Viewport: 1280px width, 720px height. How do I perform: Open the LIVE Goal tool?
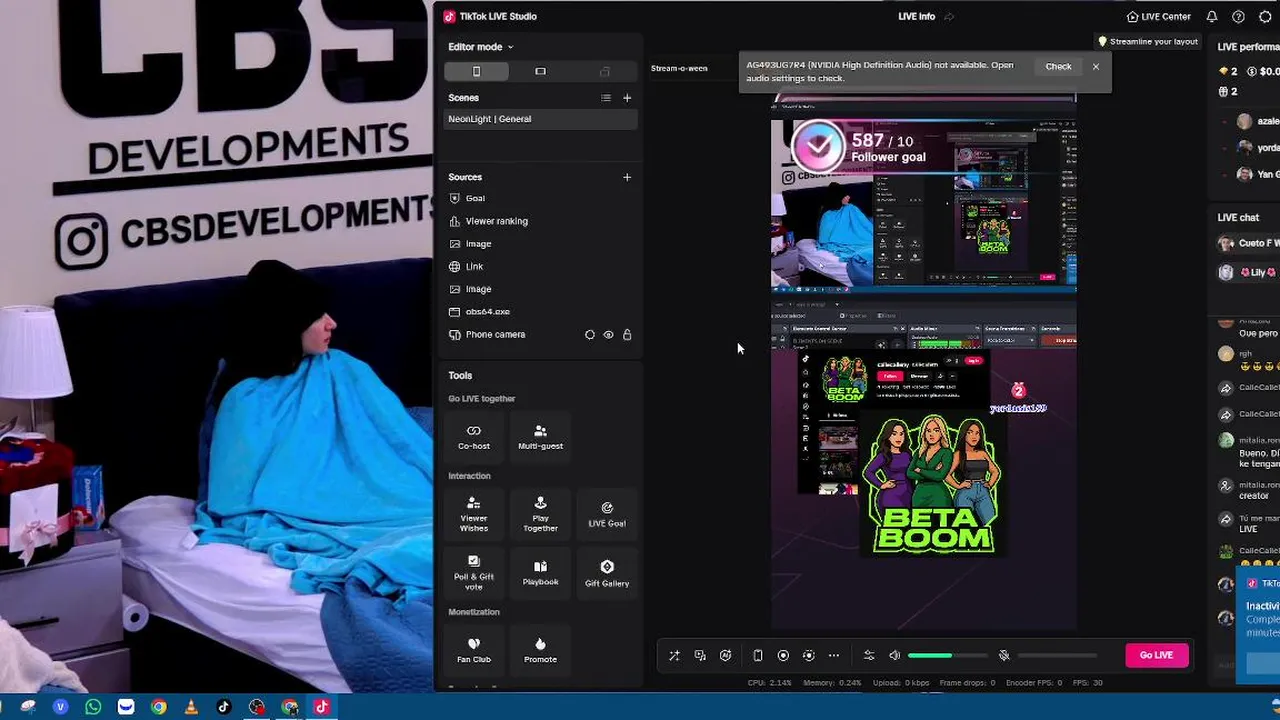coord(607,514)
